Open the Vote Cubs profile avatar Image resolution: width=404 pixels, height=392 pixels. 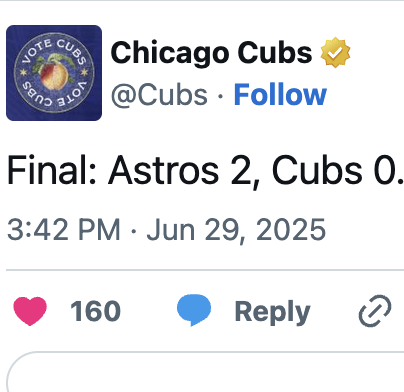click(54, 73)
